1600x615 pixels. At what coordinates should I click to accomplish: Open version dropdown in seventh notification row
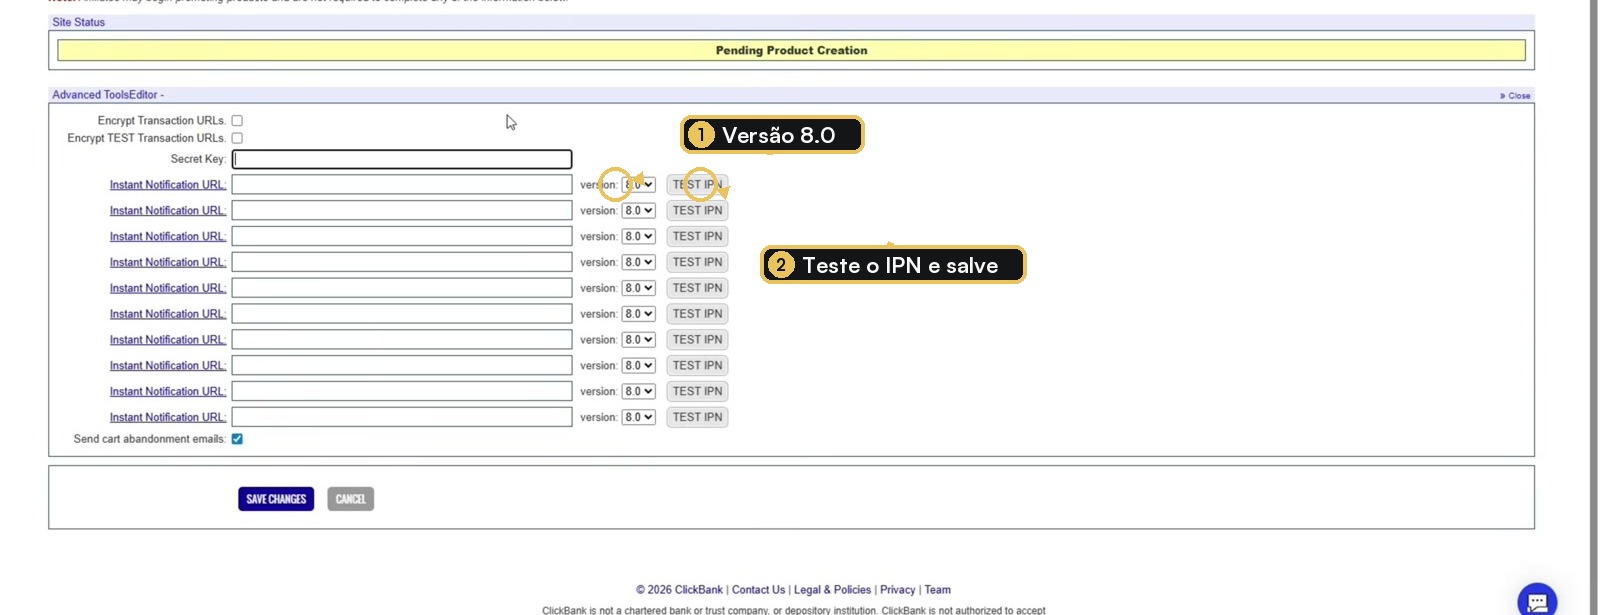tap(638, 340)
